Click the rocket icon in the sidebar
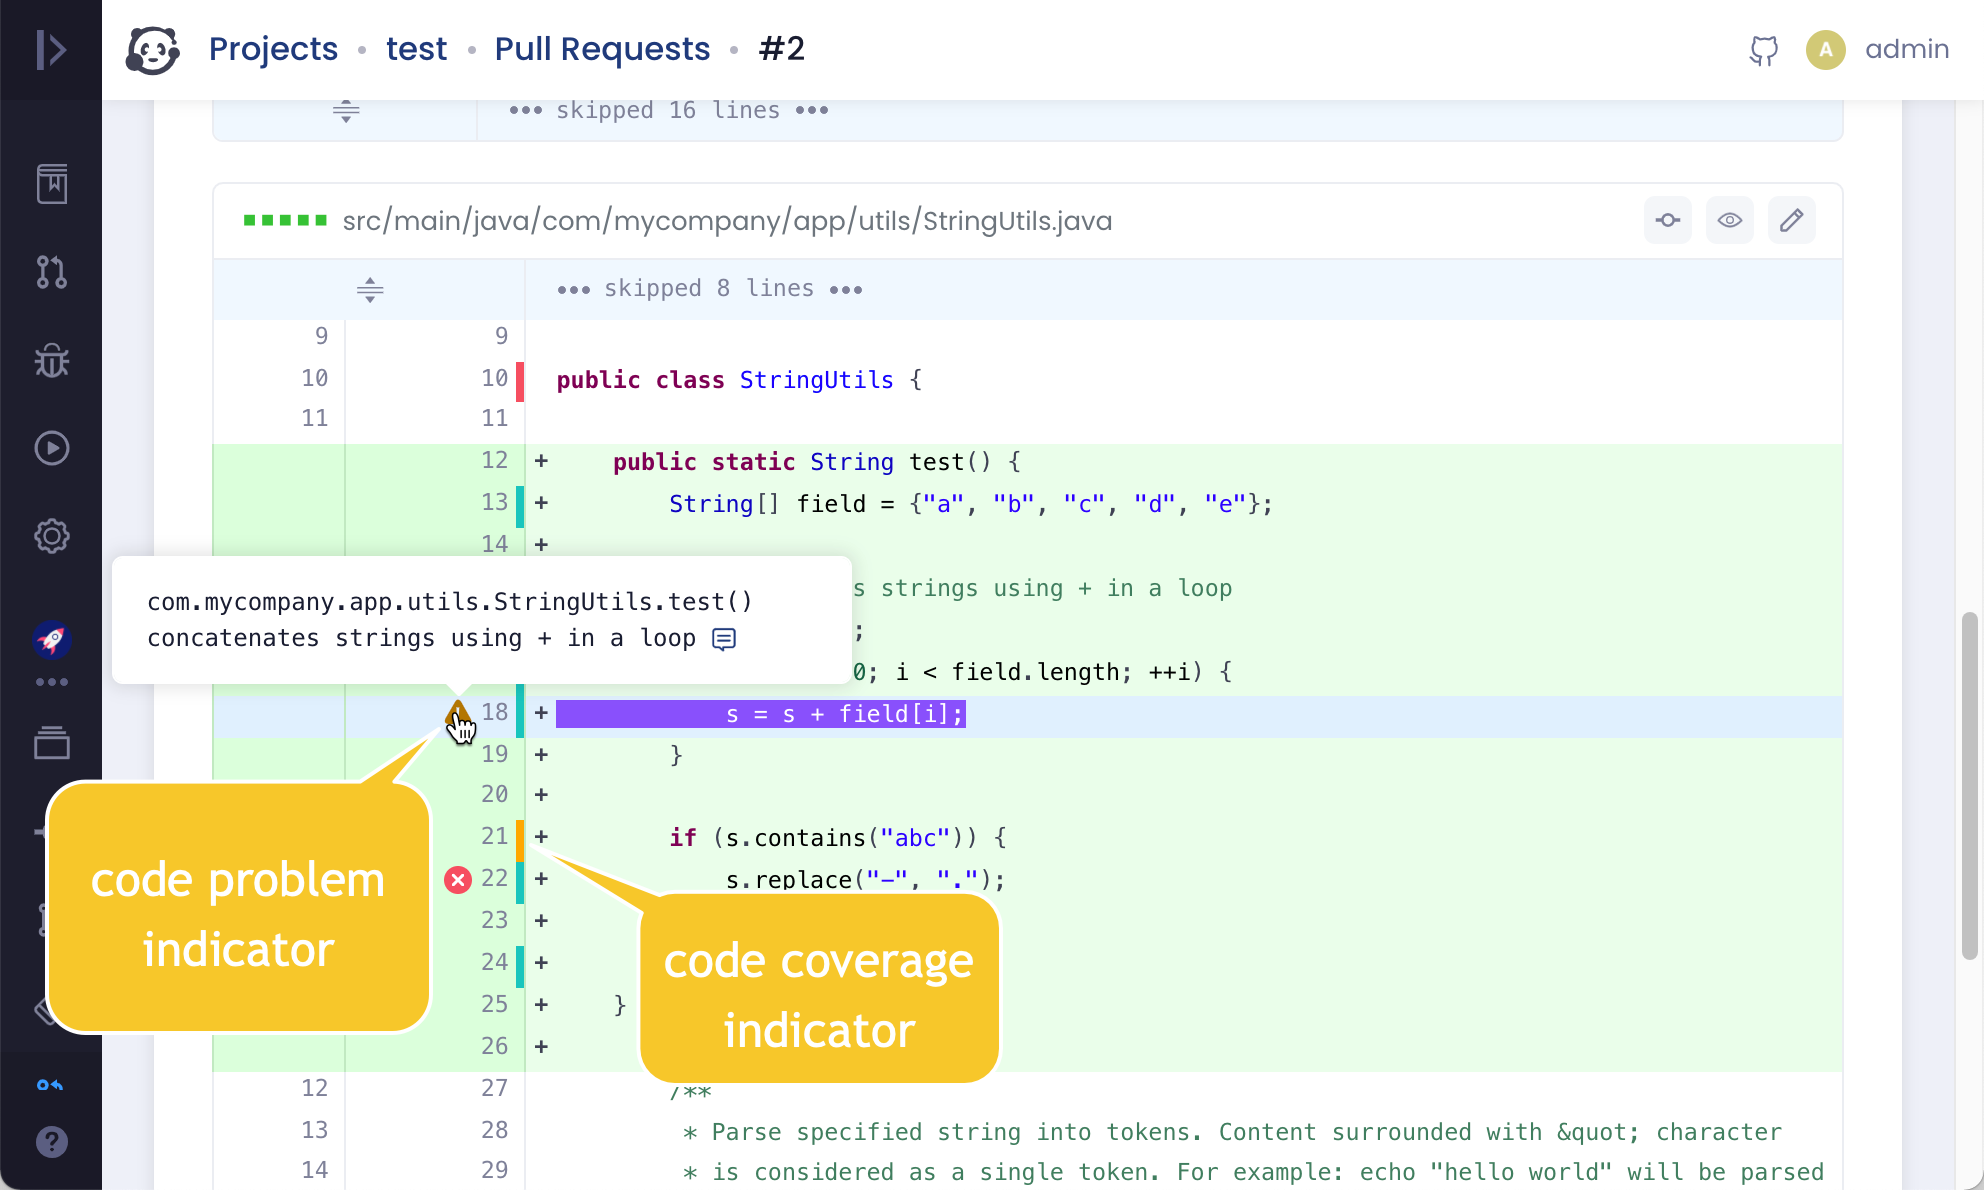 (52, 639)
